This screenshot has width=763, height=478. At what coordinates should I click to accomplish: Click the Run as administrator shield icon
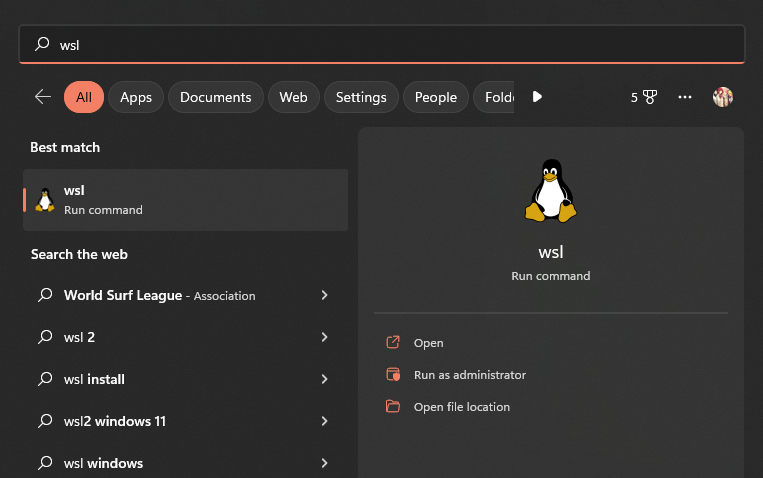coord(393,374)
